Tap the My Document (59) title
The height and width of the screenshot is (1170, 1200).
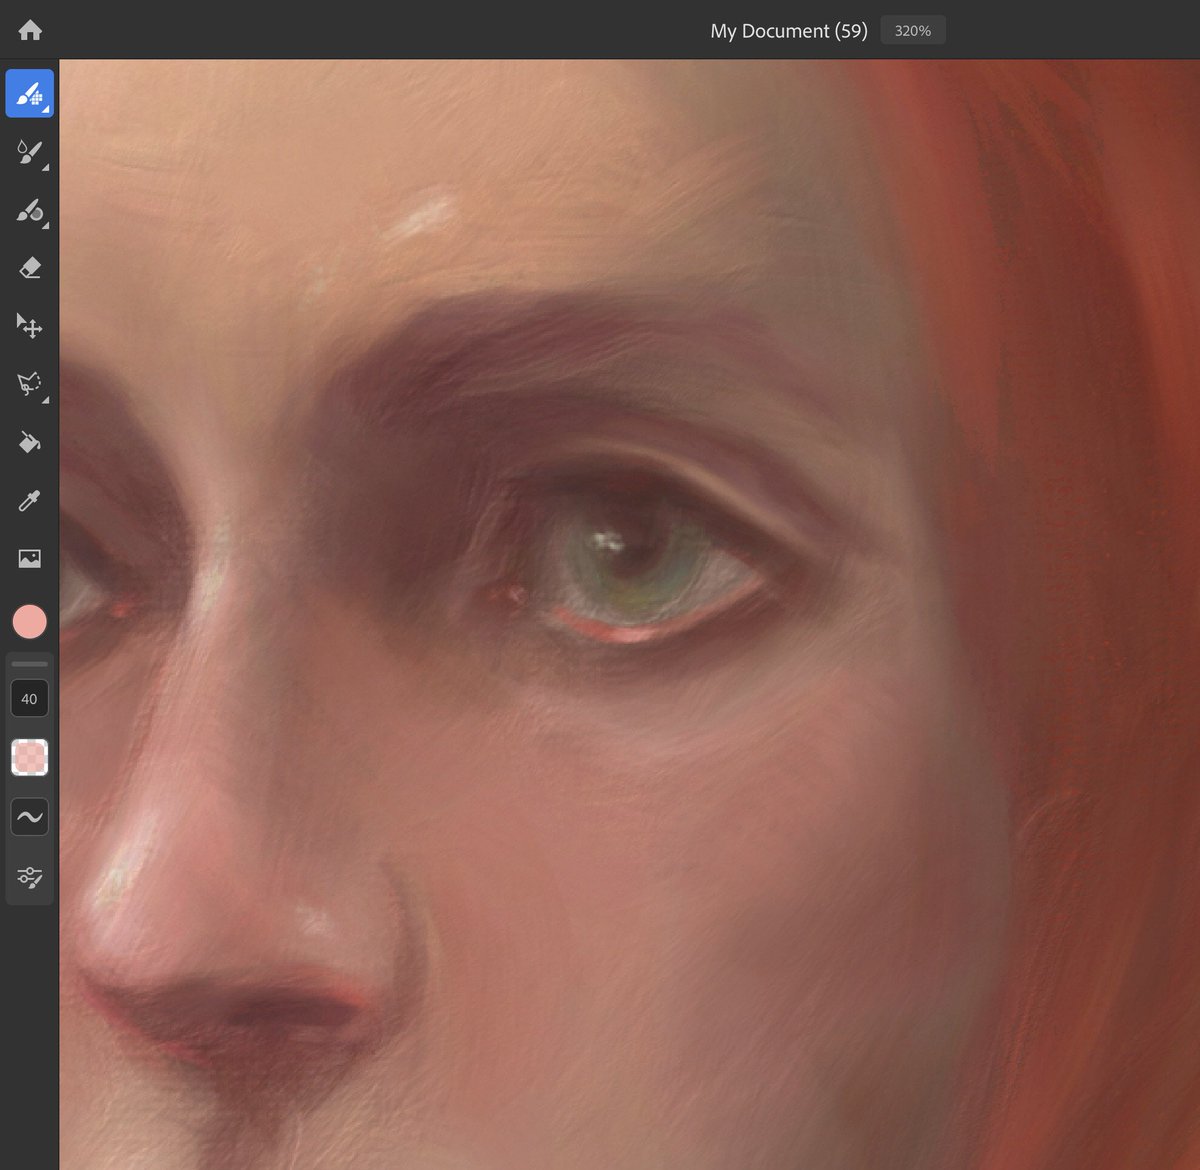click(x=788, y=30)
